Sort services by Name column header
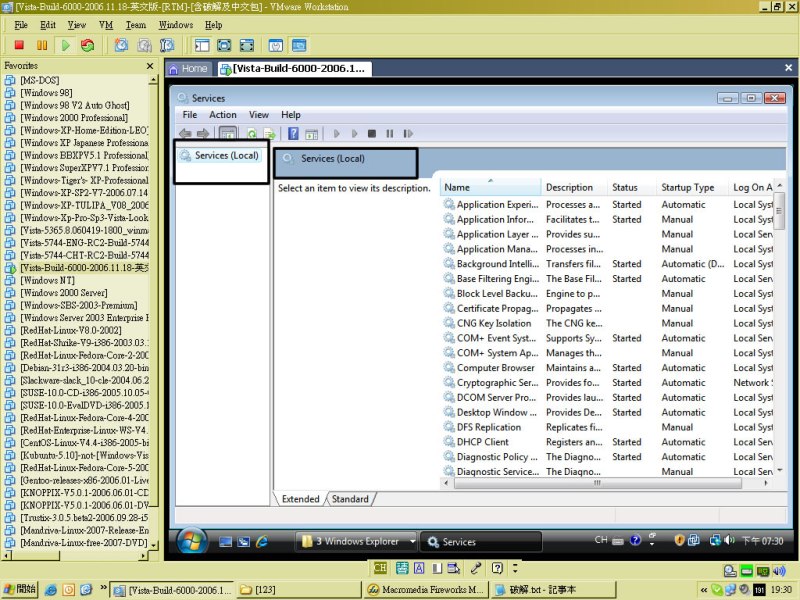800x600 pixels. [491, 187]
